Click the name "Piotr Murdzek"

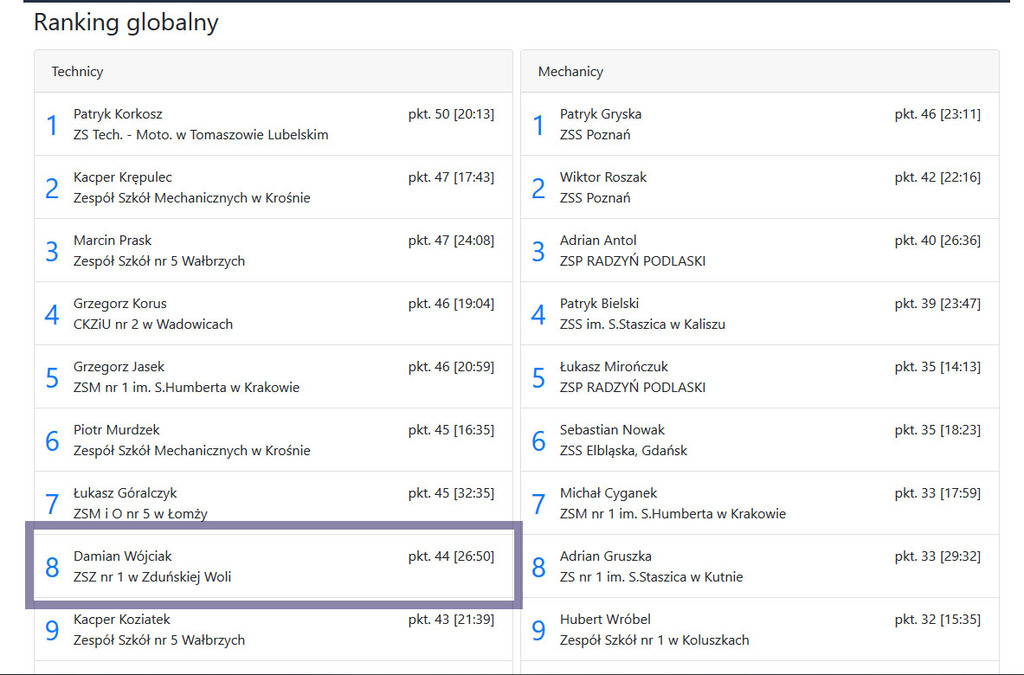[117, 430]
